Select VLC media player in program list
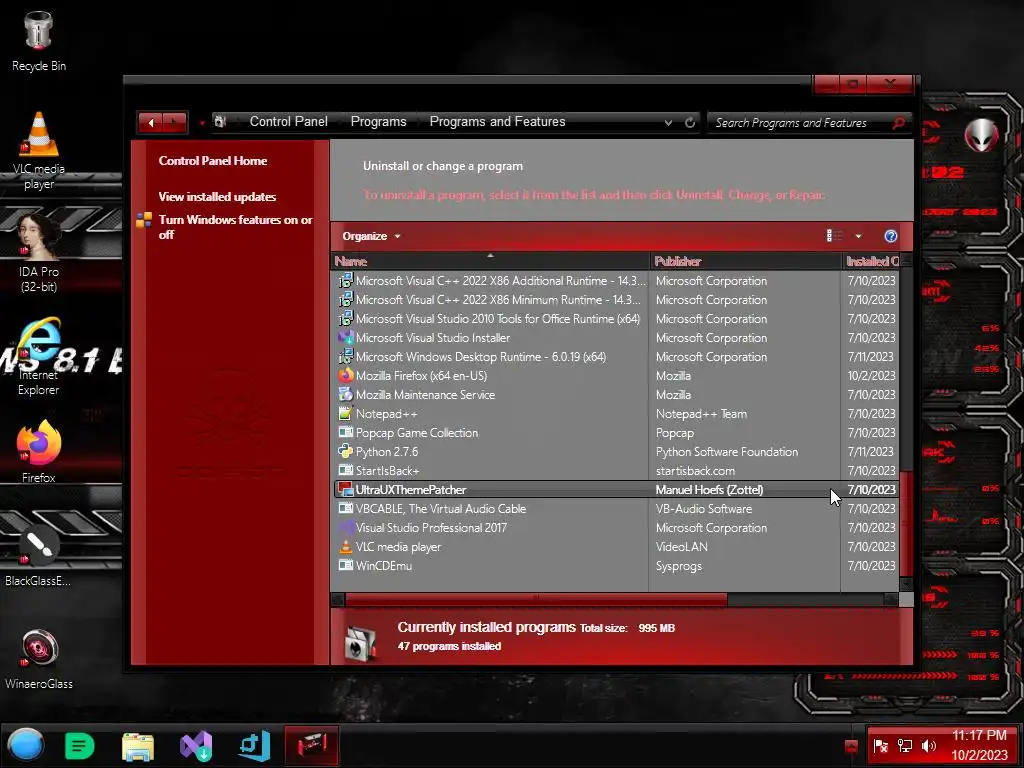The image size is (1024, 768). (616, 547)
